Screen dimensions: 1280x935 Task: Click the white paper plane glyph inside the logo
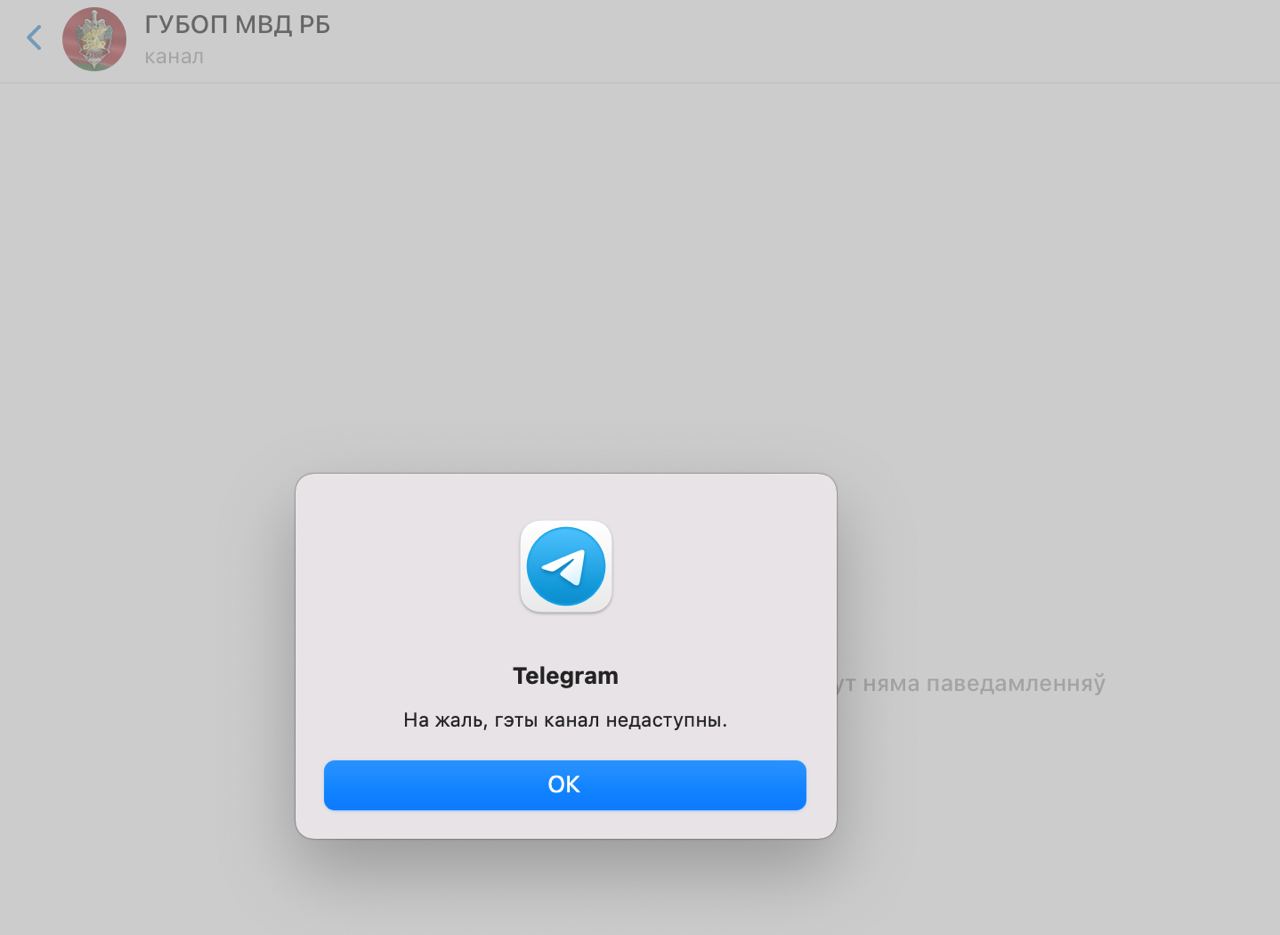point(563,567)
